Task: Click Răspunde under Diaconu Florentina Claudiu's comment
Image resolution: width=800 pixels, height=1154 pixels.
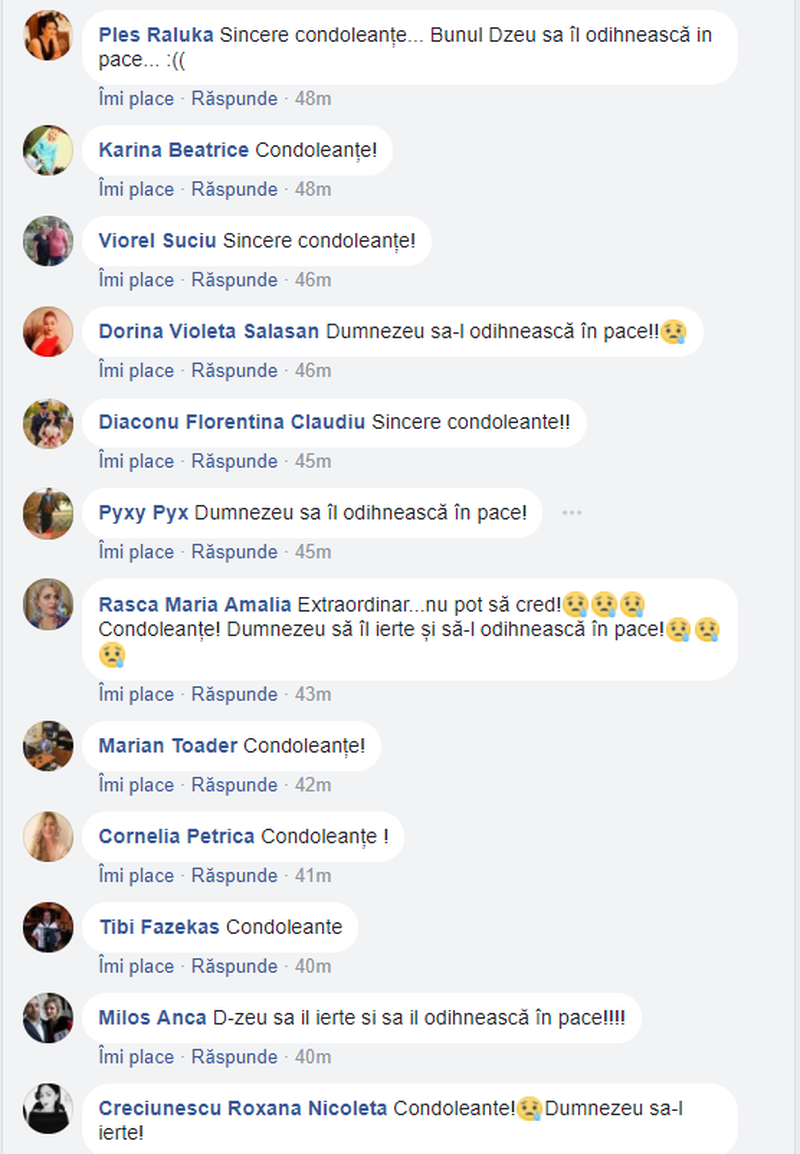Action: point(234,461)
